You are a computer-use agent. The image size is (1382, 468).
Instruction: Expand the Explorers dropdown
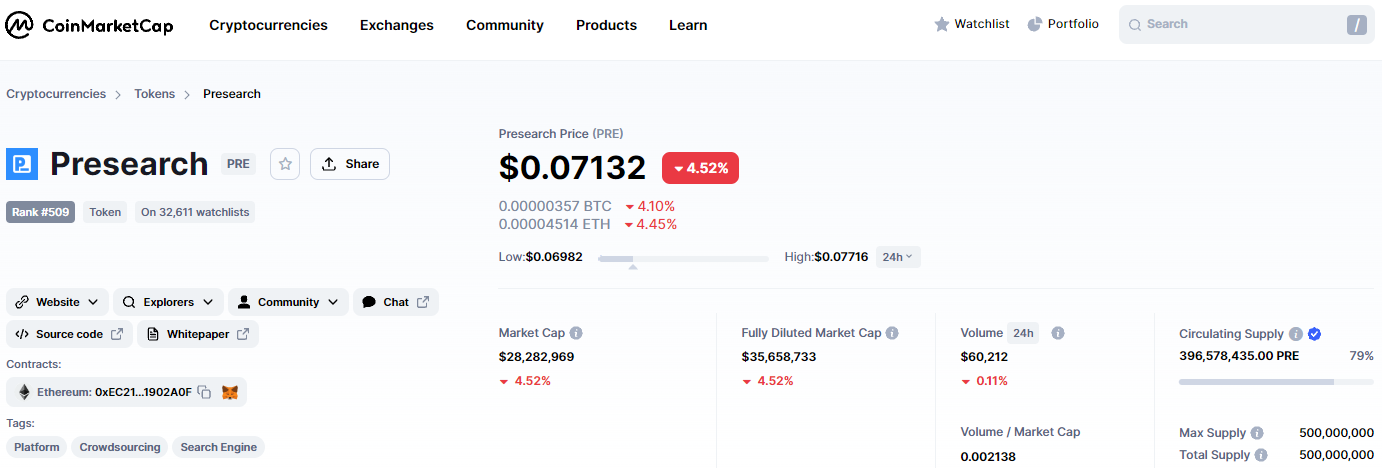168,302
